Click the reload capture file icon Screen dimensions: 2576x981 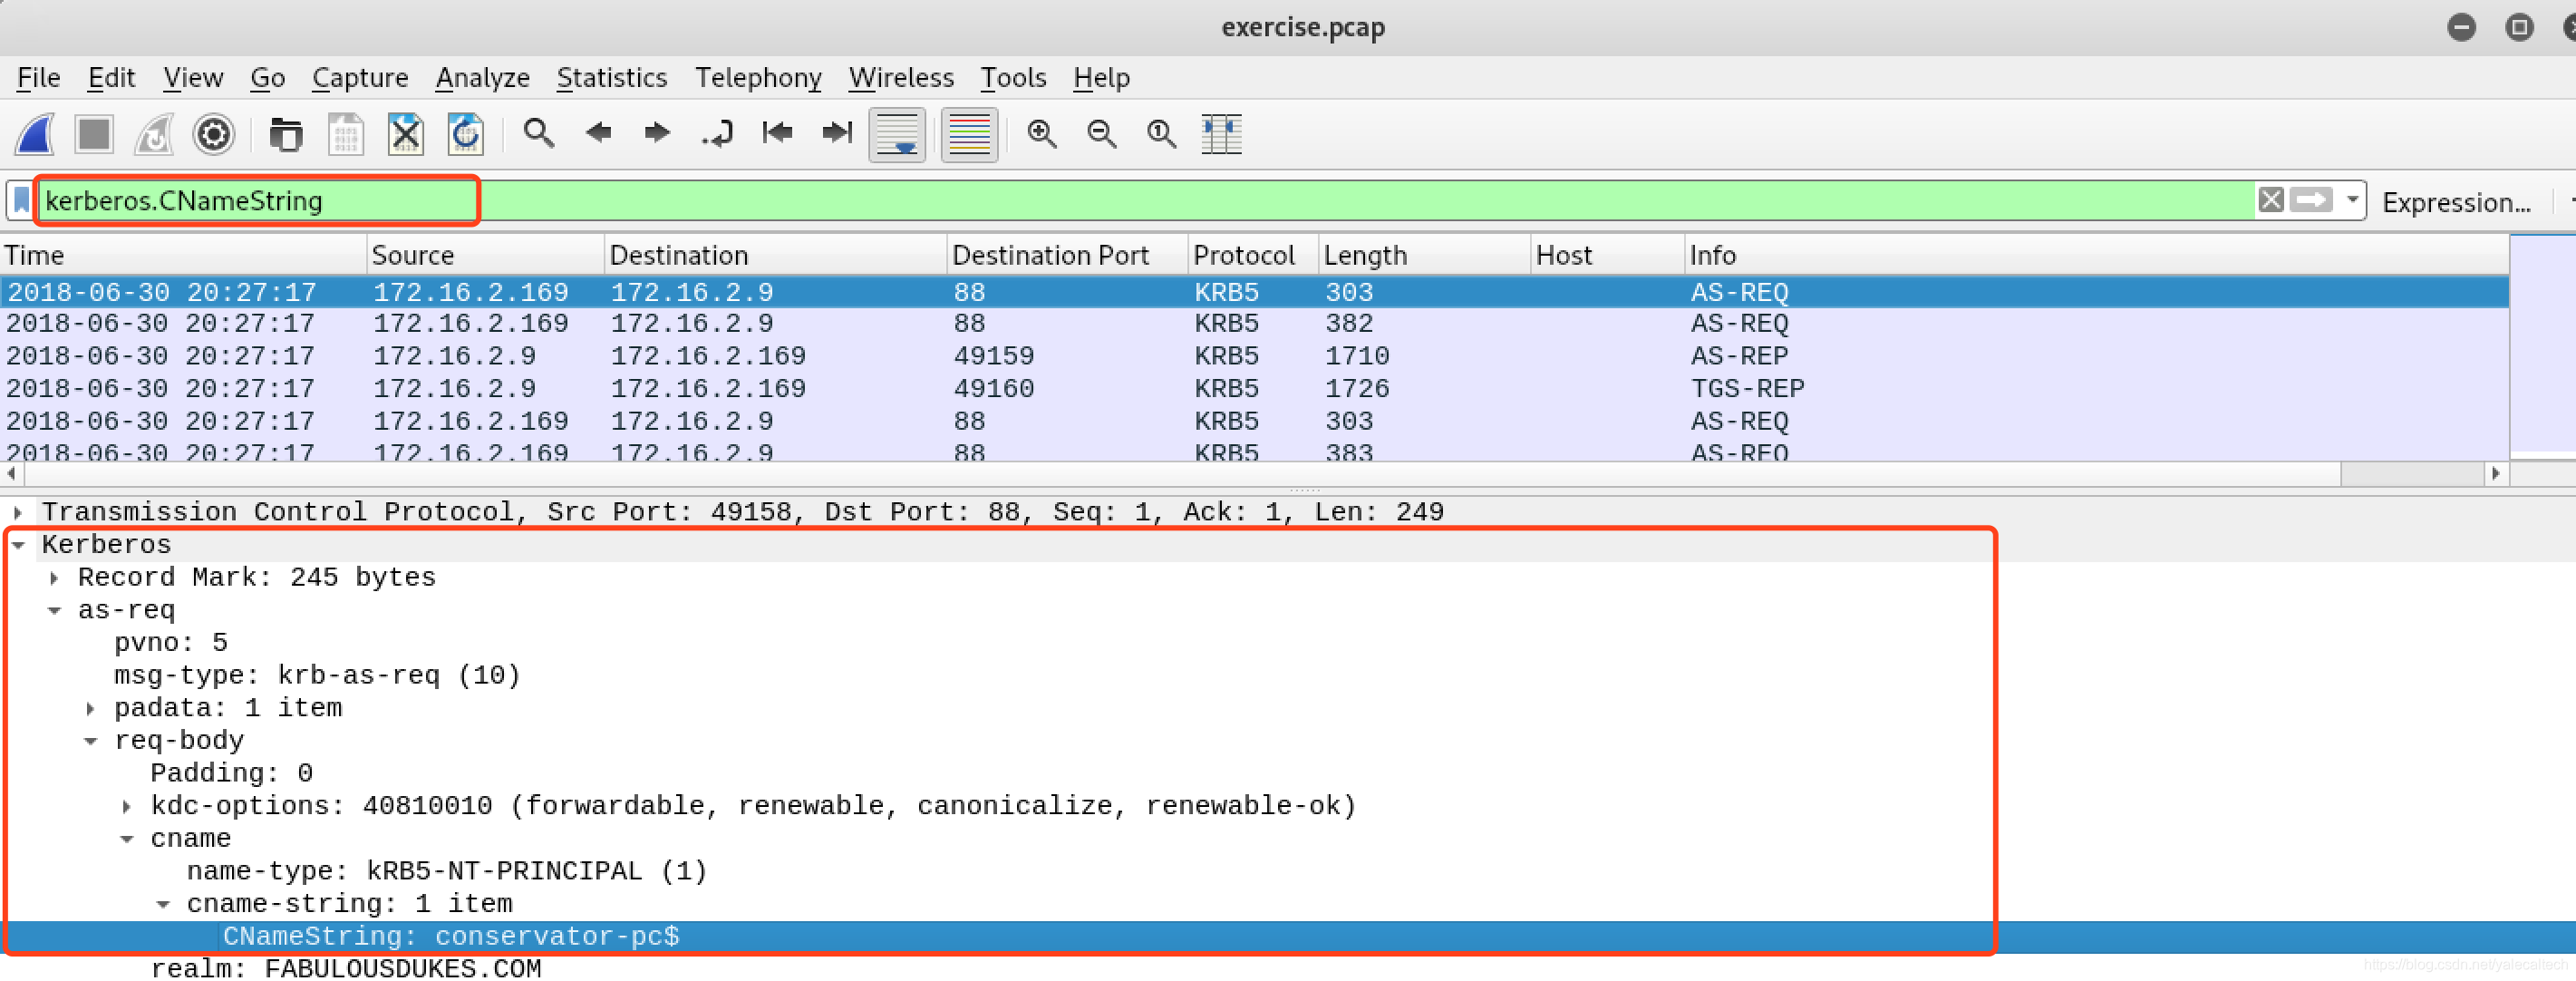[x=465, y=134]
